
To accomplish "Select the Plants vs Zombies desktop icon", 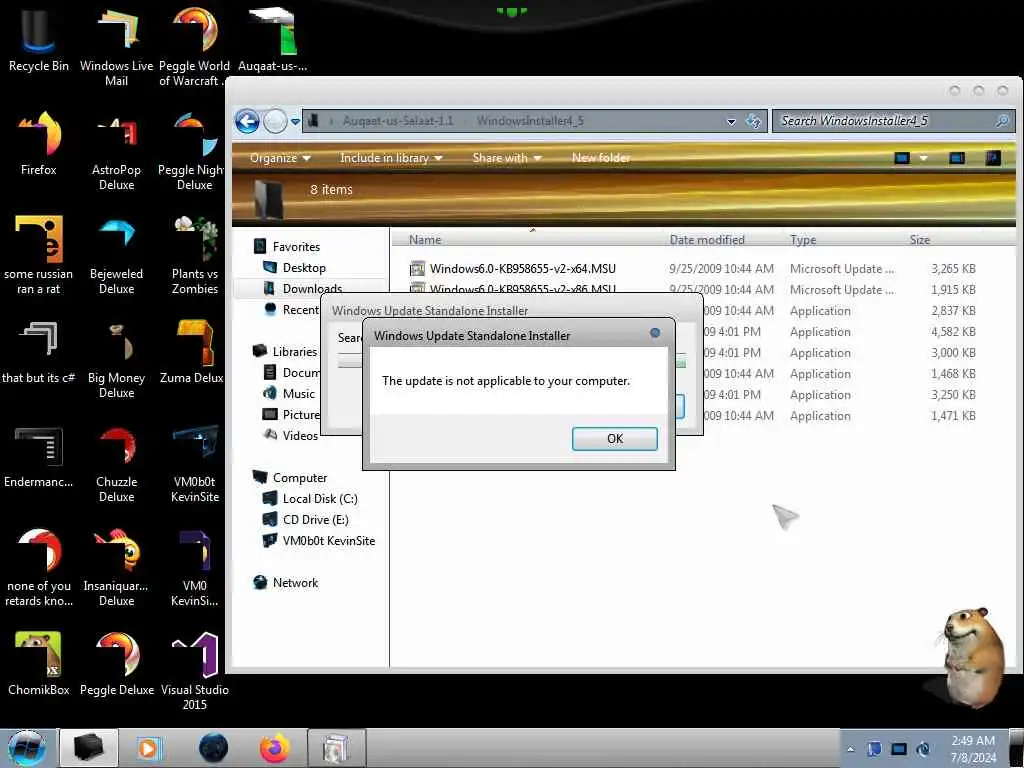I will click(195, 255).
